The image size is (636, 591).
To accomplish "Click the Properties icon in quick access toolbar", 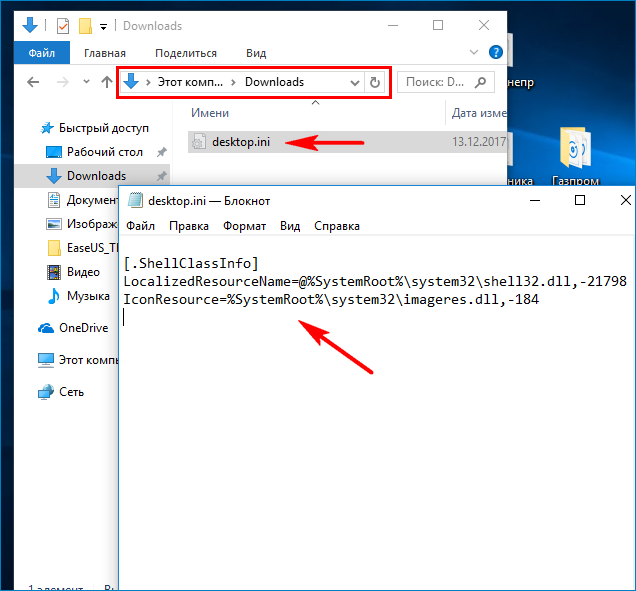I will pos(63,25).
